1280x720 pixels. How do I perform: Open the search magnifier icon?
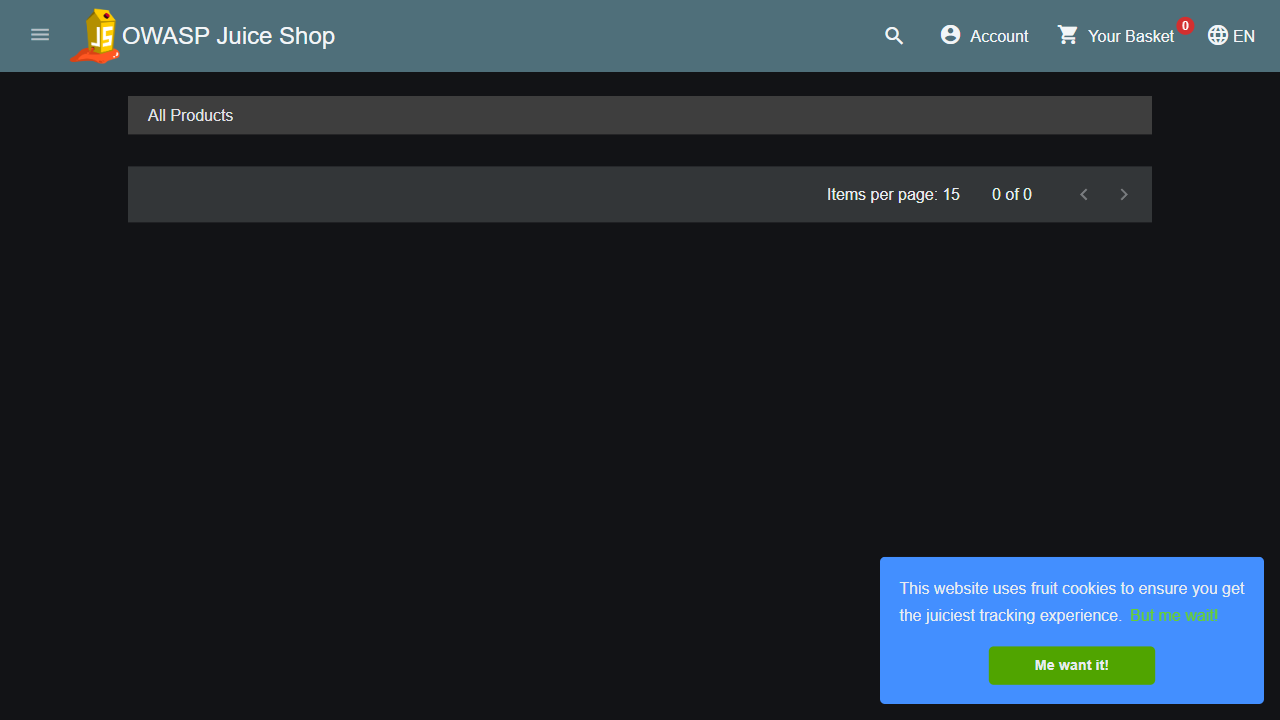pyautogui.click(x=894, y=36)
